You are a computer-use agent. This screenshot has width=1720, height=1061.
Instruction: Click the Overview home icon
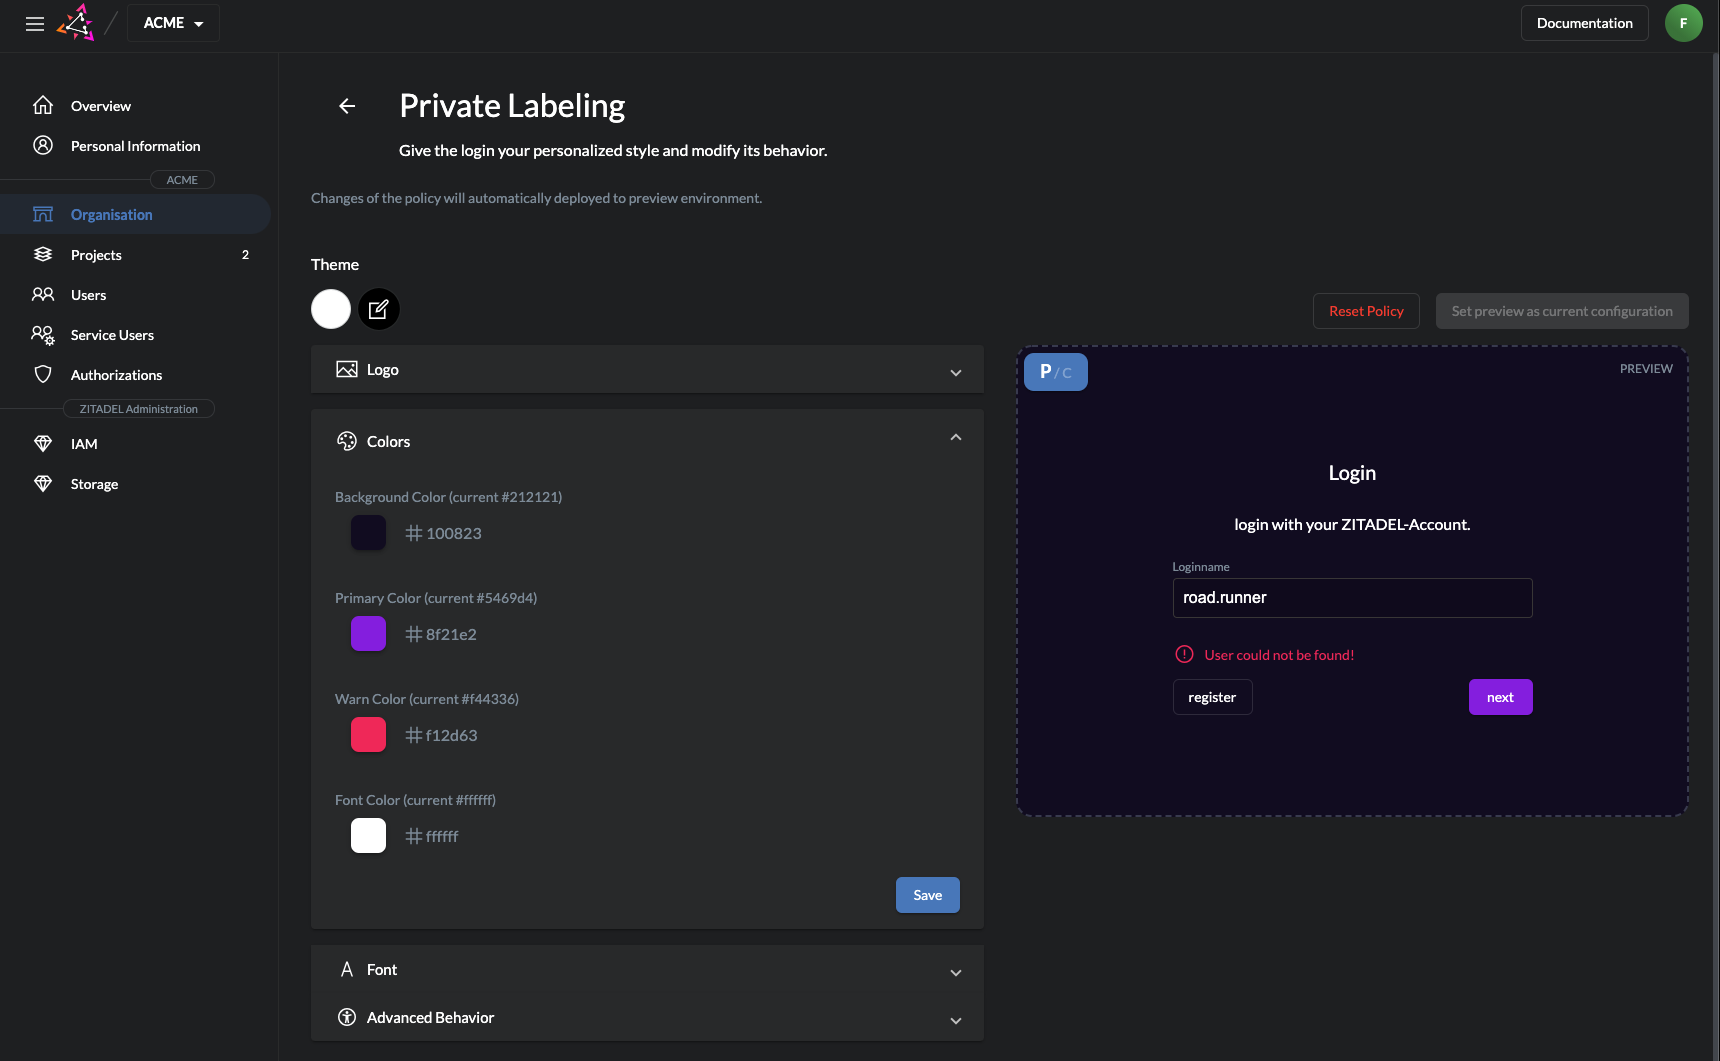pos(43,105)
